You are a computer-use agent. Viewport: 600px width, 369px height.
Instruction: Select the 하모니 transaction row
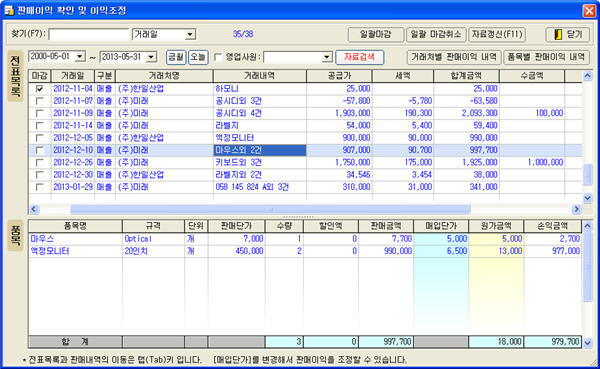tap(305, 89)
